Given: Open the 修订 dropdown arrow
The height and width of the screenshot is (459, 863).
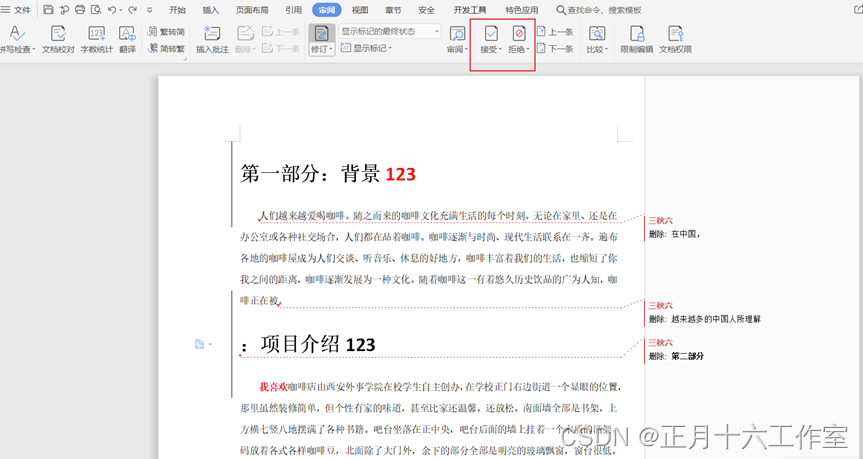Looking at the screenshot, I should click(x=331, y=50).
